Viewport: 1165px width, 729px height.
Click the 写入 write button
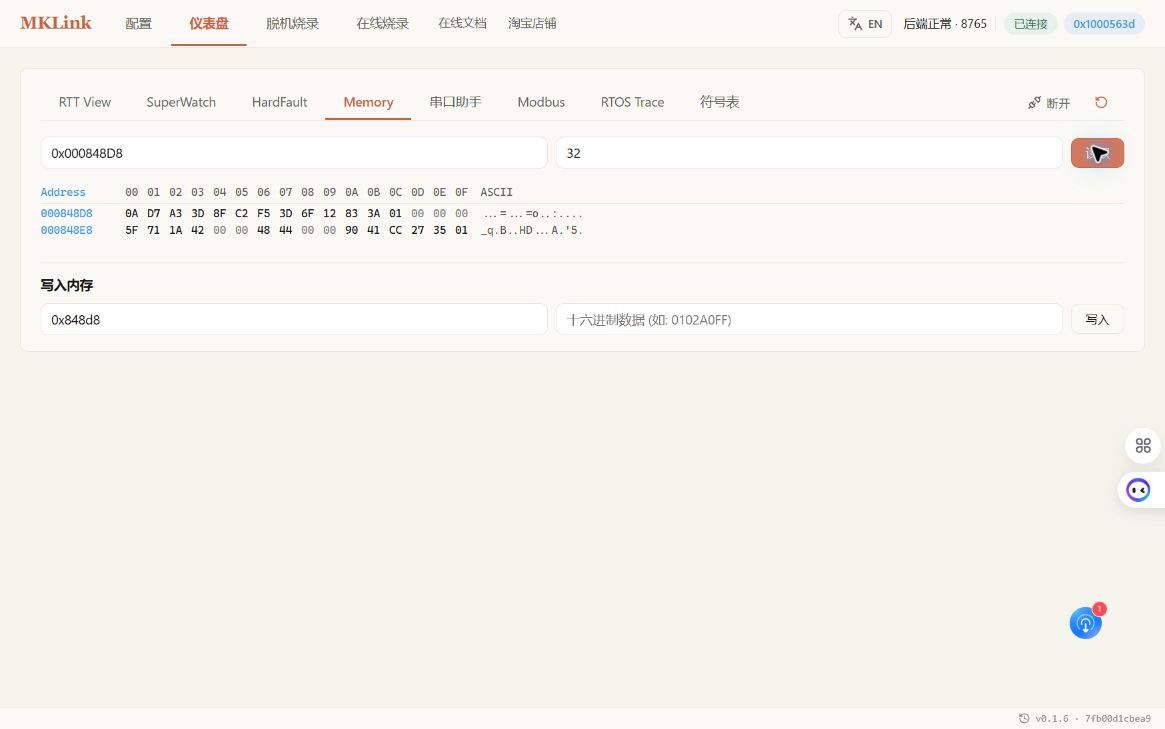(x=1097, y=320)
